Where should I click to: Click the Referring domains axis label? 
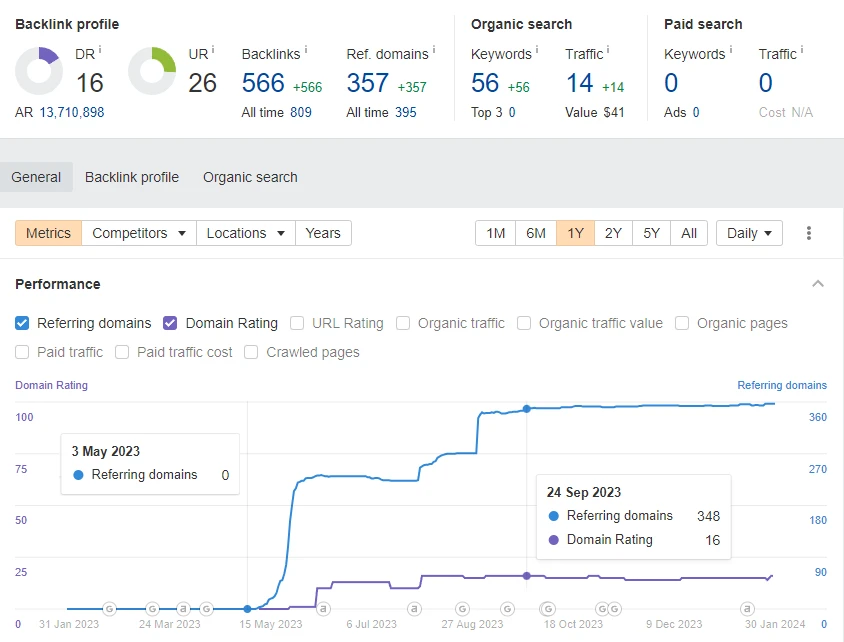782,385
